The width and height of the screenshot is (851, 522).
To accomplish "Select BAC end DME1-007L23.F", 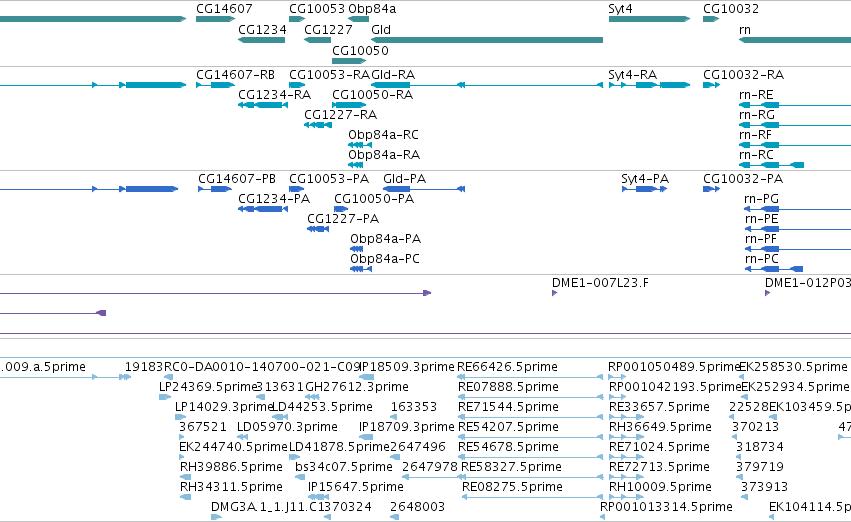I will pos(600,283).
